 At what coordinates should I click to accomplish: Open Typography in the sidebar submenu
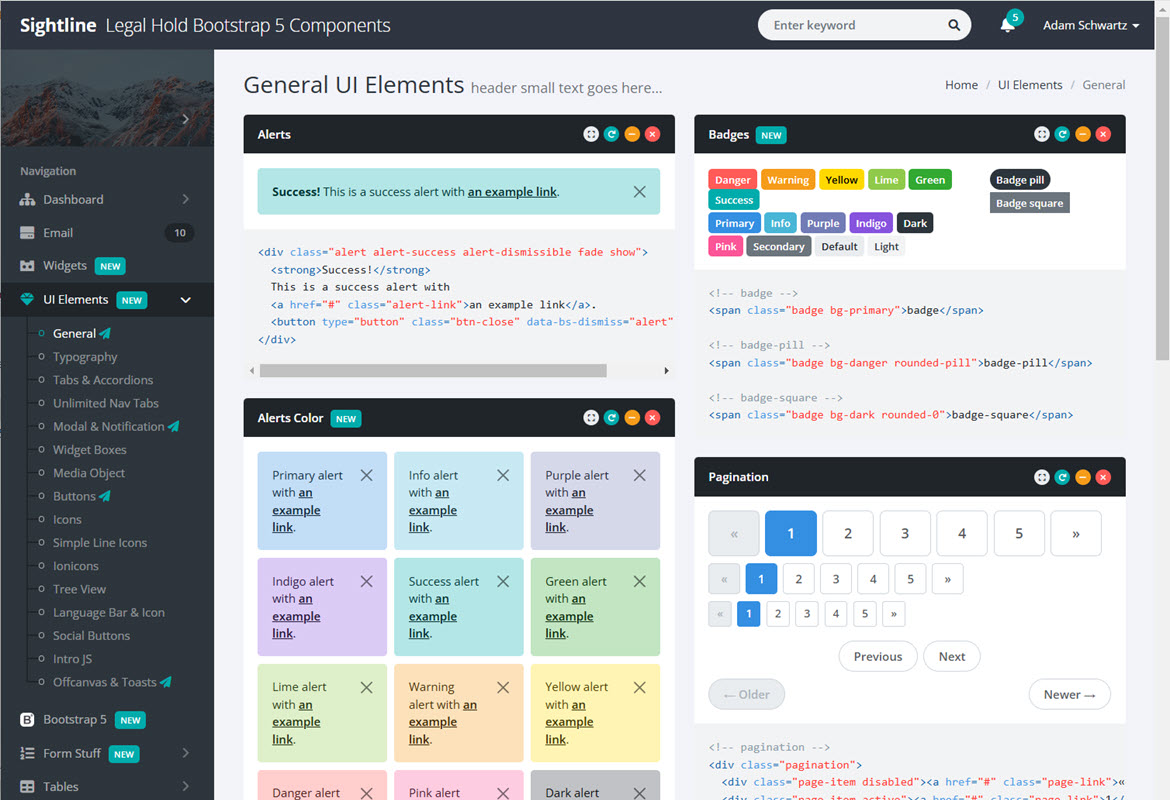click(x=85, y=357)
